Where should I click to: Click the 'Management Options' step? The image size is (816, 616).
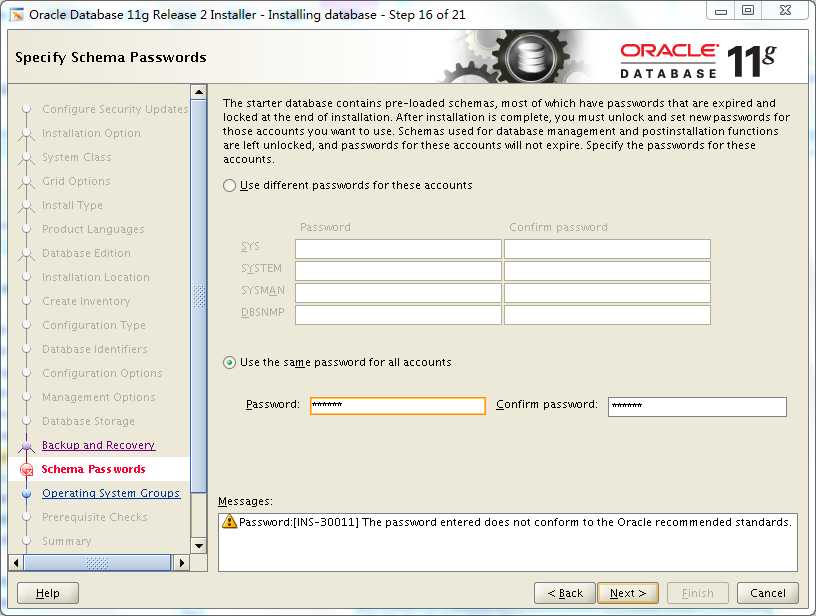99,397
